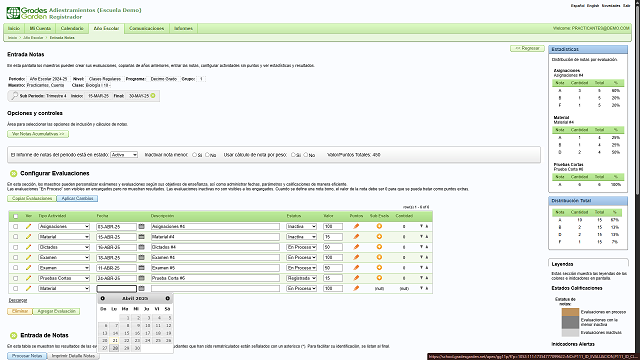This screenshot has height=360, width=640.
Task: Click the pencil edit icon for Prueba Corta #6
Action: tap(28, 278)
